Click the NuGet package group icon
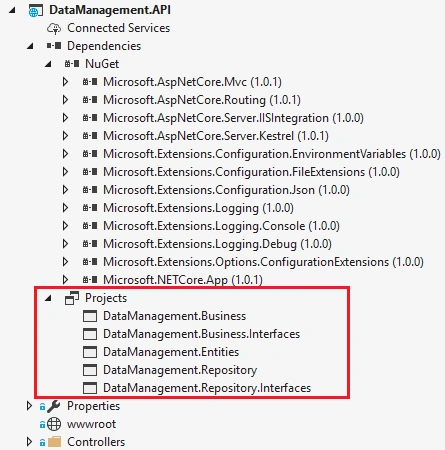The height and width of the screenshot is (450, 445). click(72, 64)
